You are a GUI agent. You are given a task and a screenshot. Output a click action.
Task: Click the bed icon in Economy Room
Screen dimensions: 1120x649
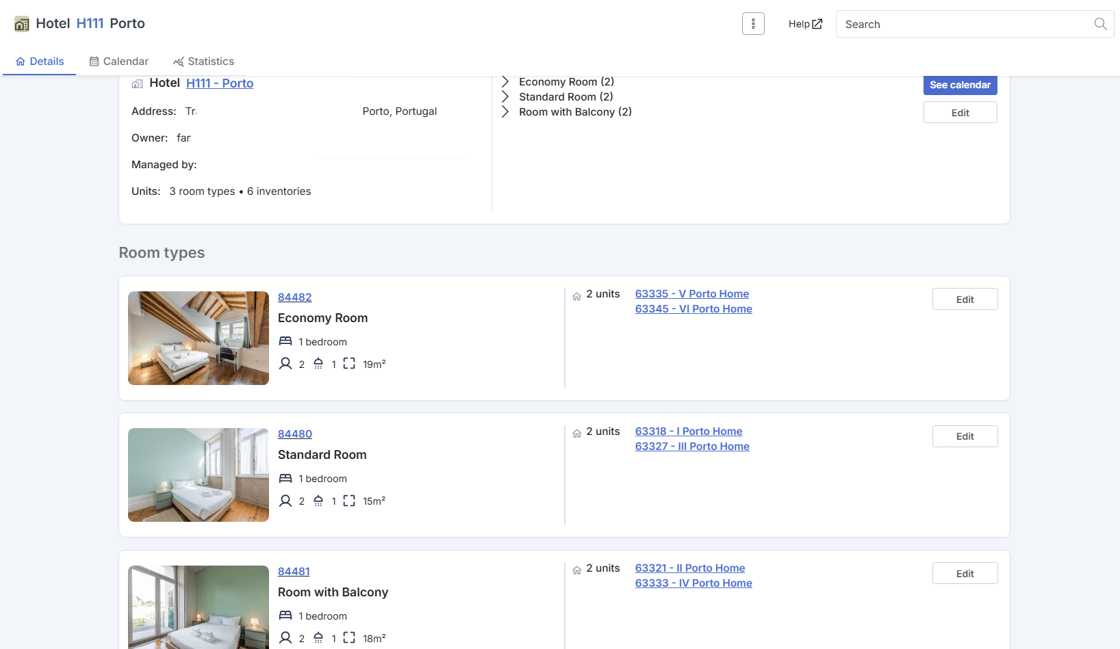tap(285, 341)
